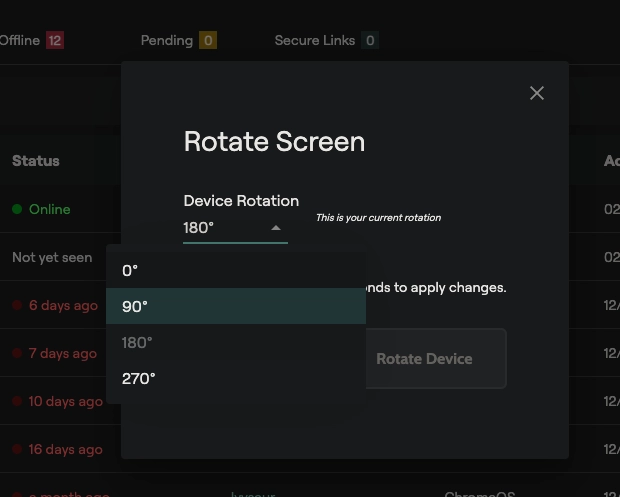The height and width of the screenshot is (497, 620).
Task: Select the Not yet seen device row
Action: 52,257
